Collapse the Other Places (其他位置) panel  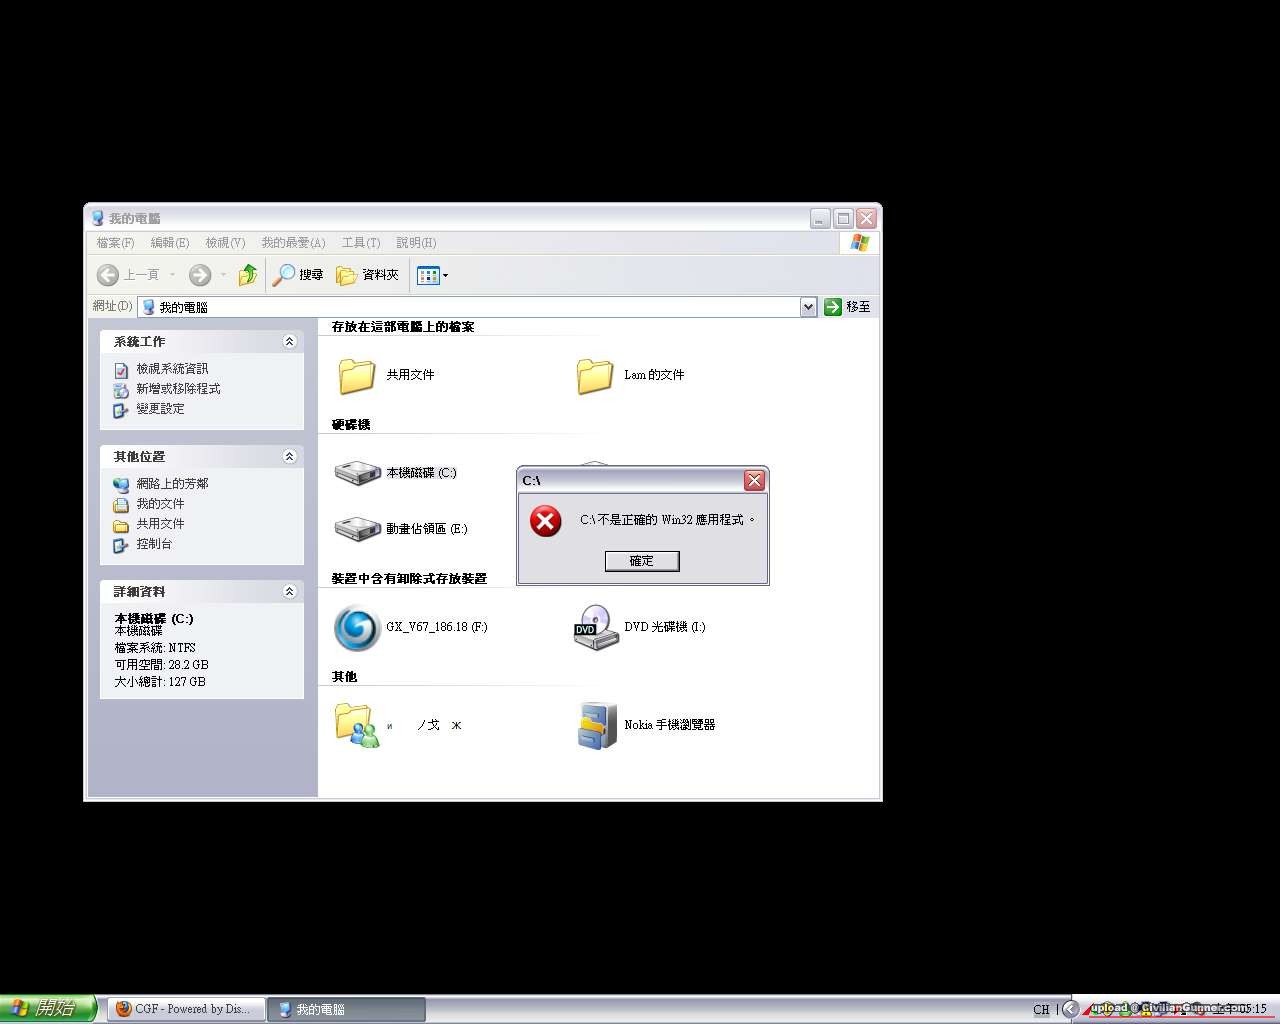tap(289, 457)
